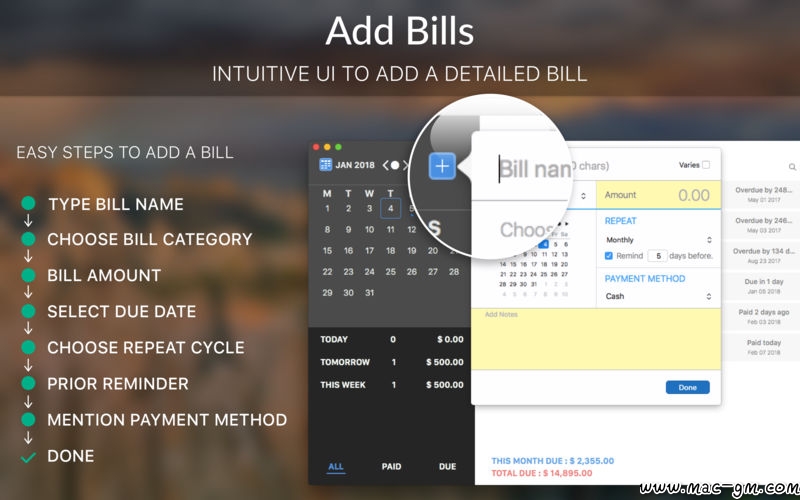Viewport: 800px width, 500px height.
Task: Click THIS MONTH DUE $2,355.00 text
Action: pos(553,461)
